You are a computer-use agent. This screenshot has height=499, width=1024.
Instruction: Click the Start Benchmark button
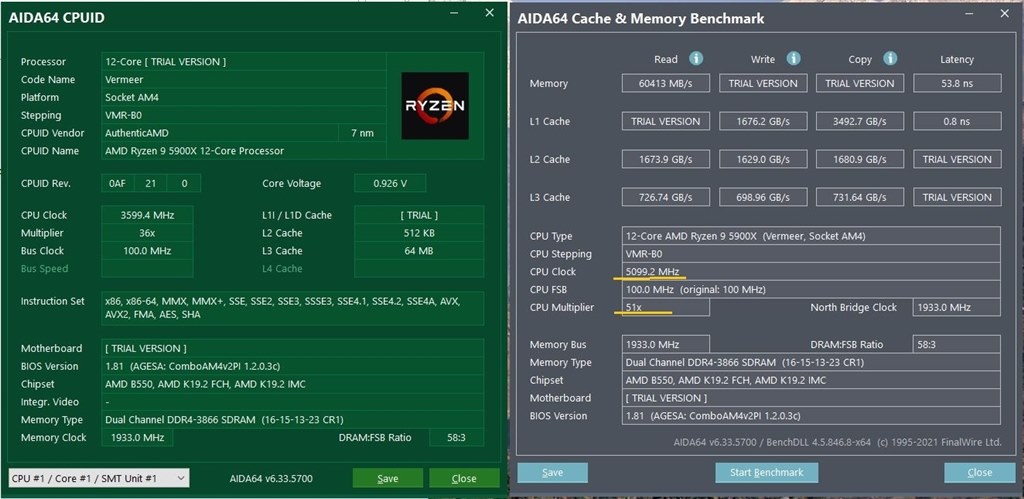[767, 472]
